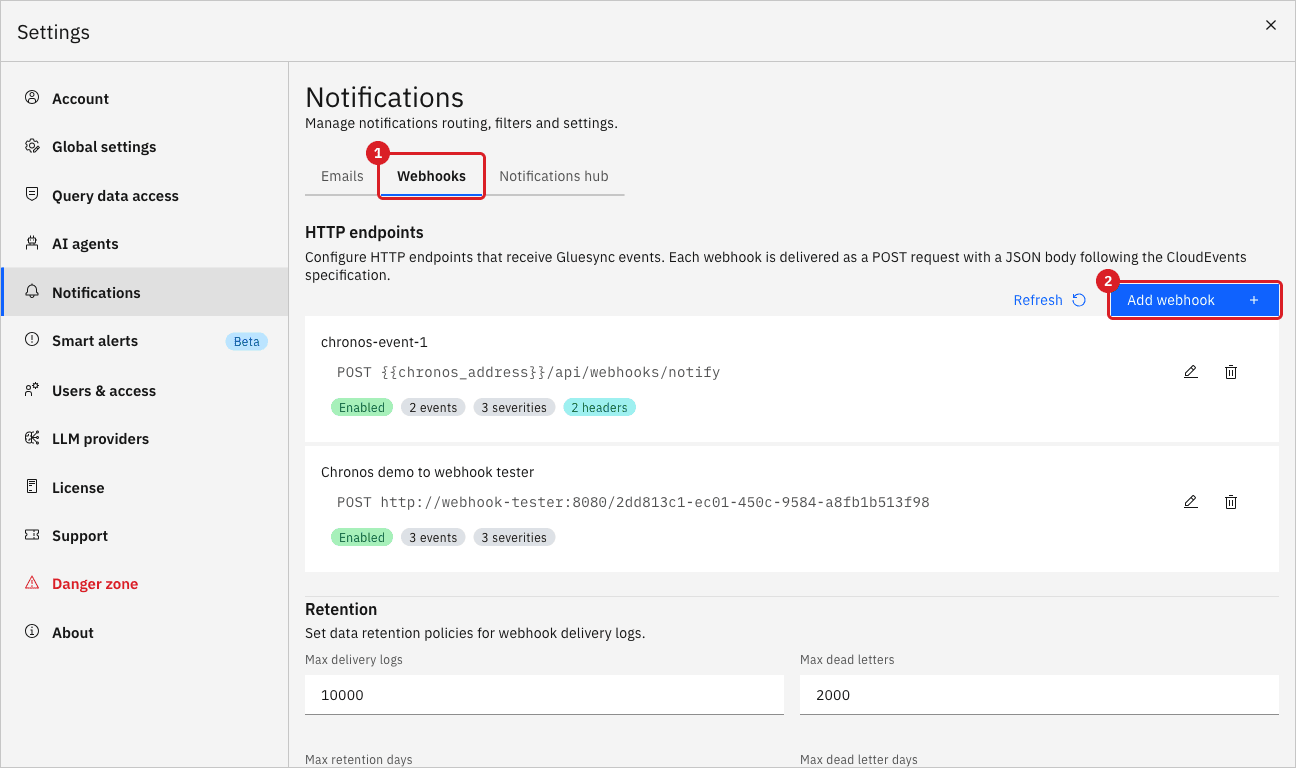Edit the Chronos demo to webhook tester entry

click(x=1190, y=502)
